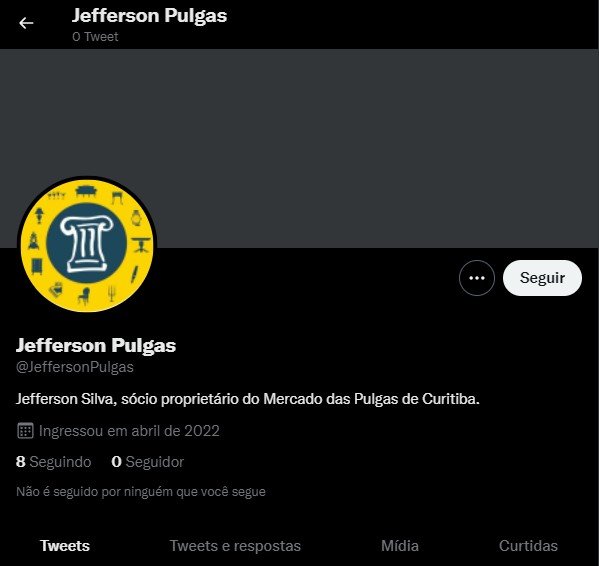Click the Não é seguido por ninguém notice

tap(141, 492)
